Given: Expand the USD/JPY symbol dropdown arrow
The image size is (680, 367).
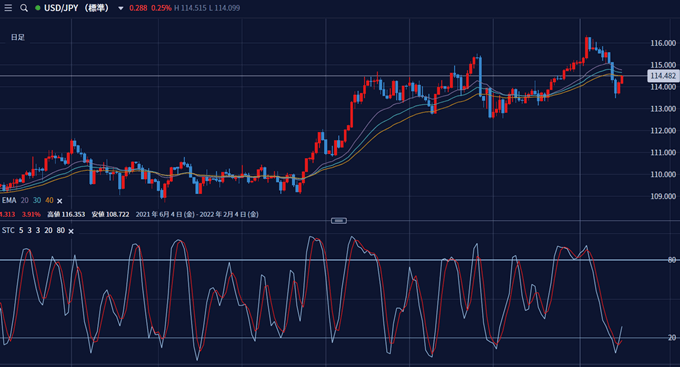Looking at the screenshot, I should [x=121, y=8].
